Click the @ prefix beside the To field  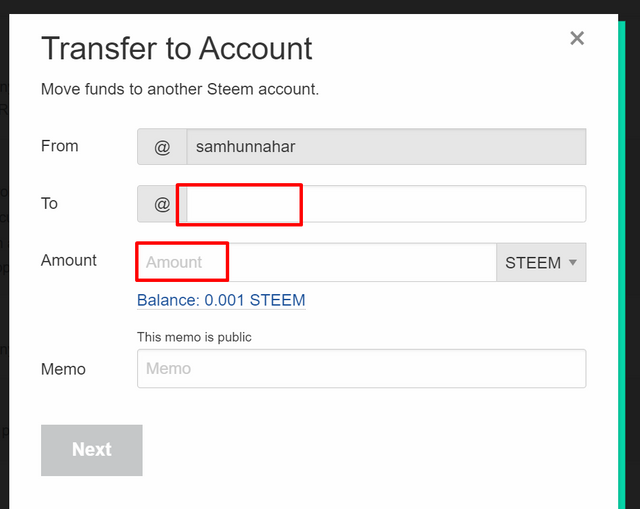tap(162, 204)
